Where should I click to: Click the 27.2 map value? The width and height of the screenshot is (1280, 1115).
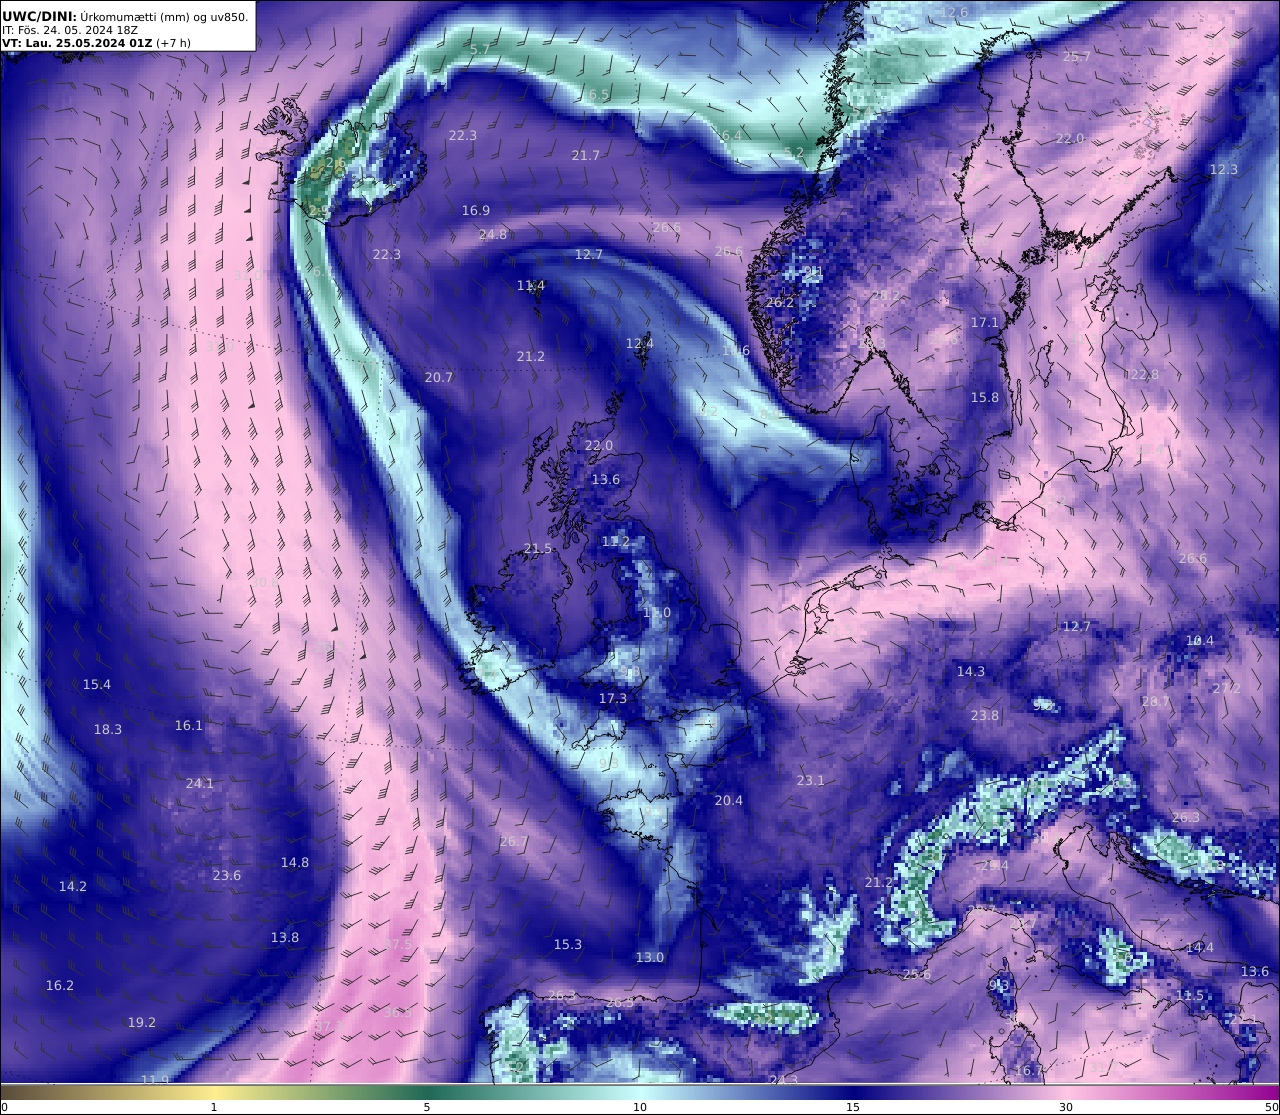click(x=1226, y=688)
